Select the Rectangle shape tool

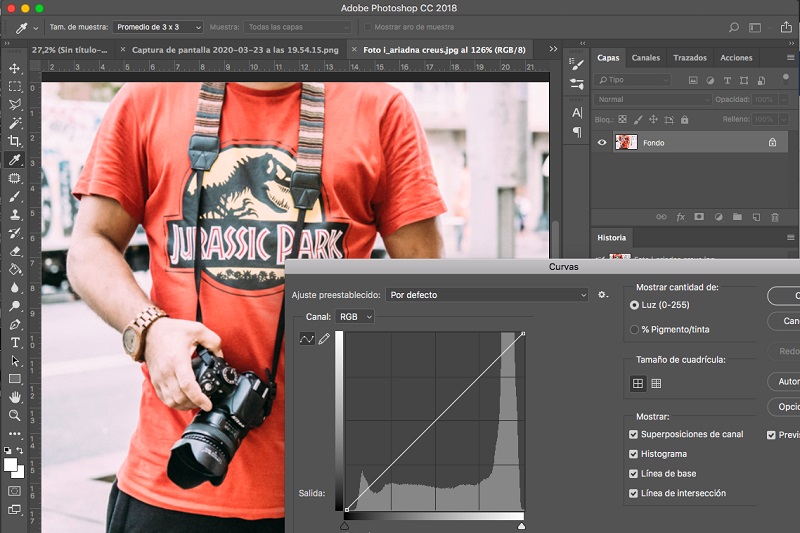15,378
